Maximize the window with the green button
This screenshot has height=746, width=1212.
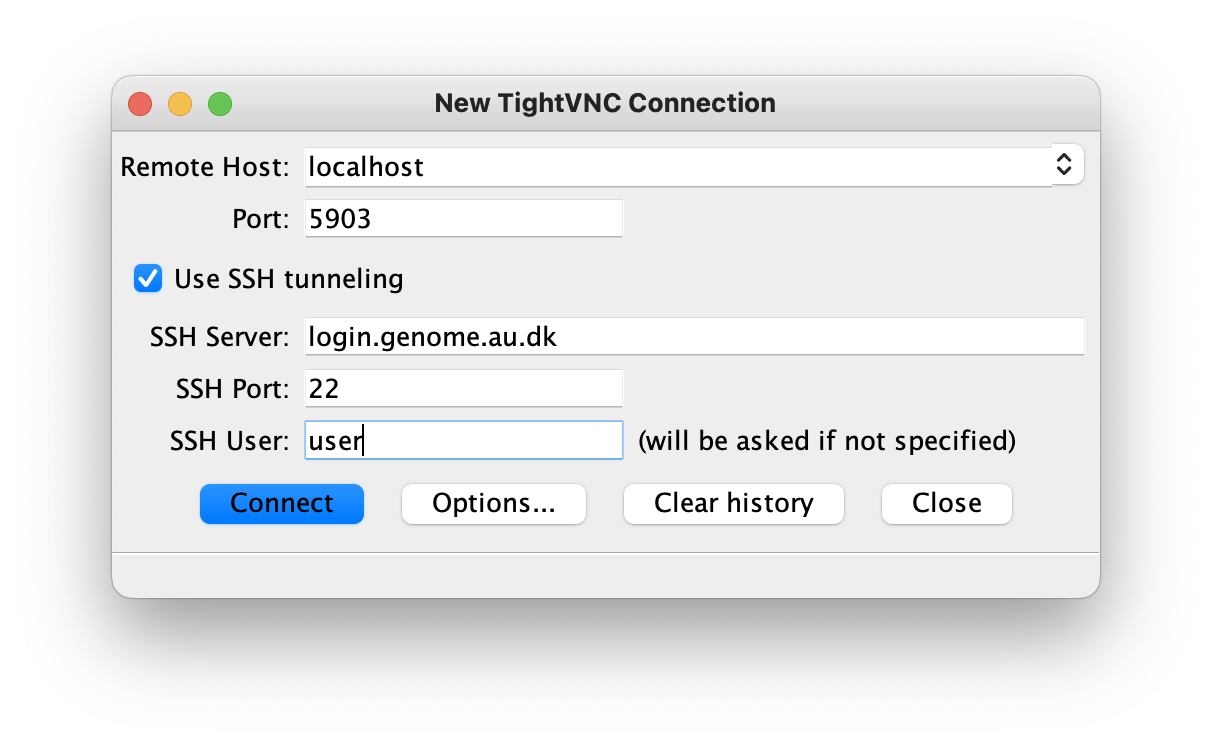pos(220,104)
